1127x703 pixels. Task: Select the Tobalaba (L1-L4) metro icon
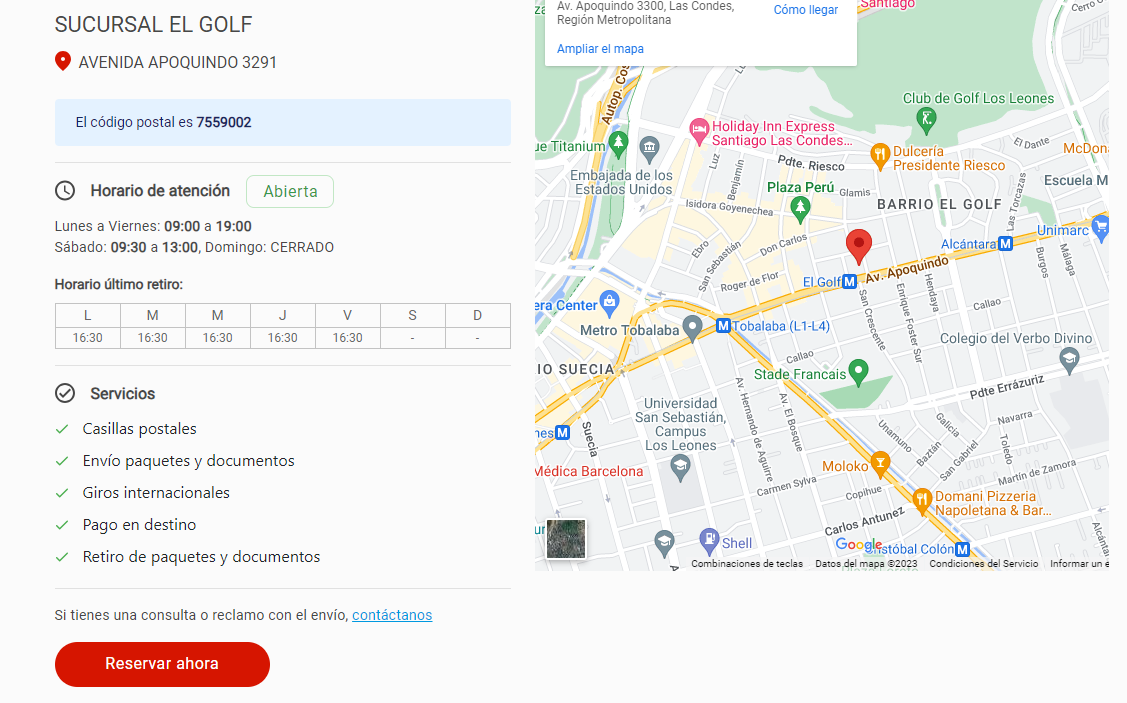(x=723, y=326)
